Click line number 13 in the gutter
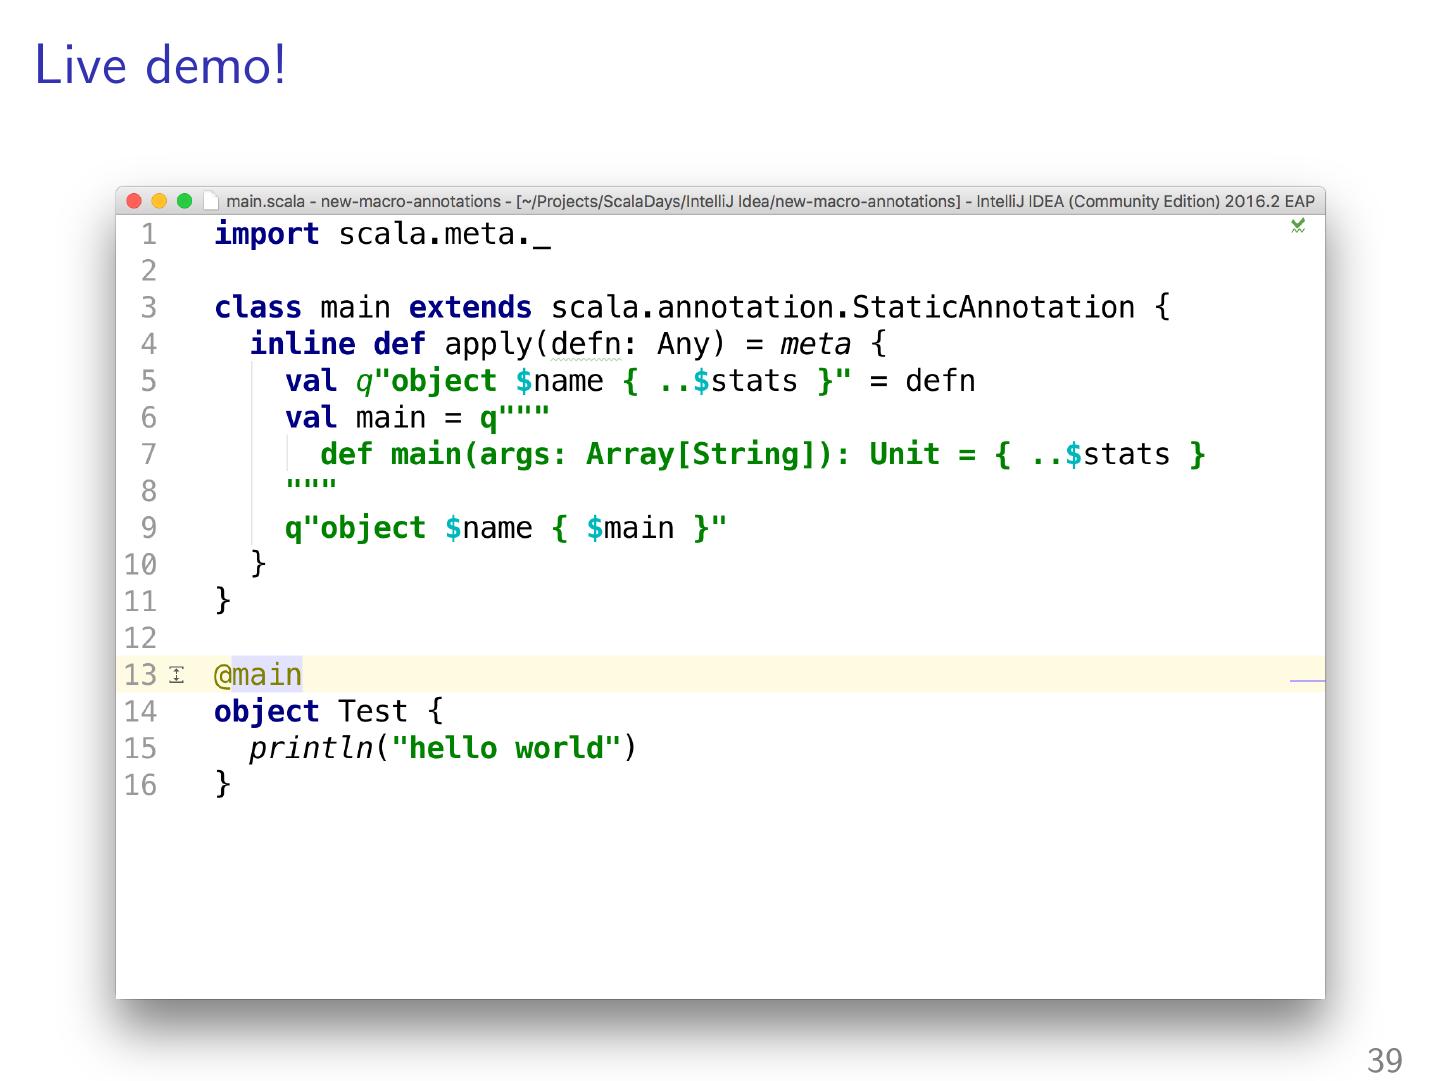 pos(140,675)
